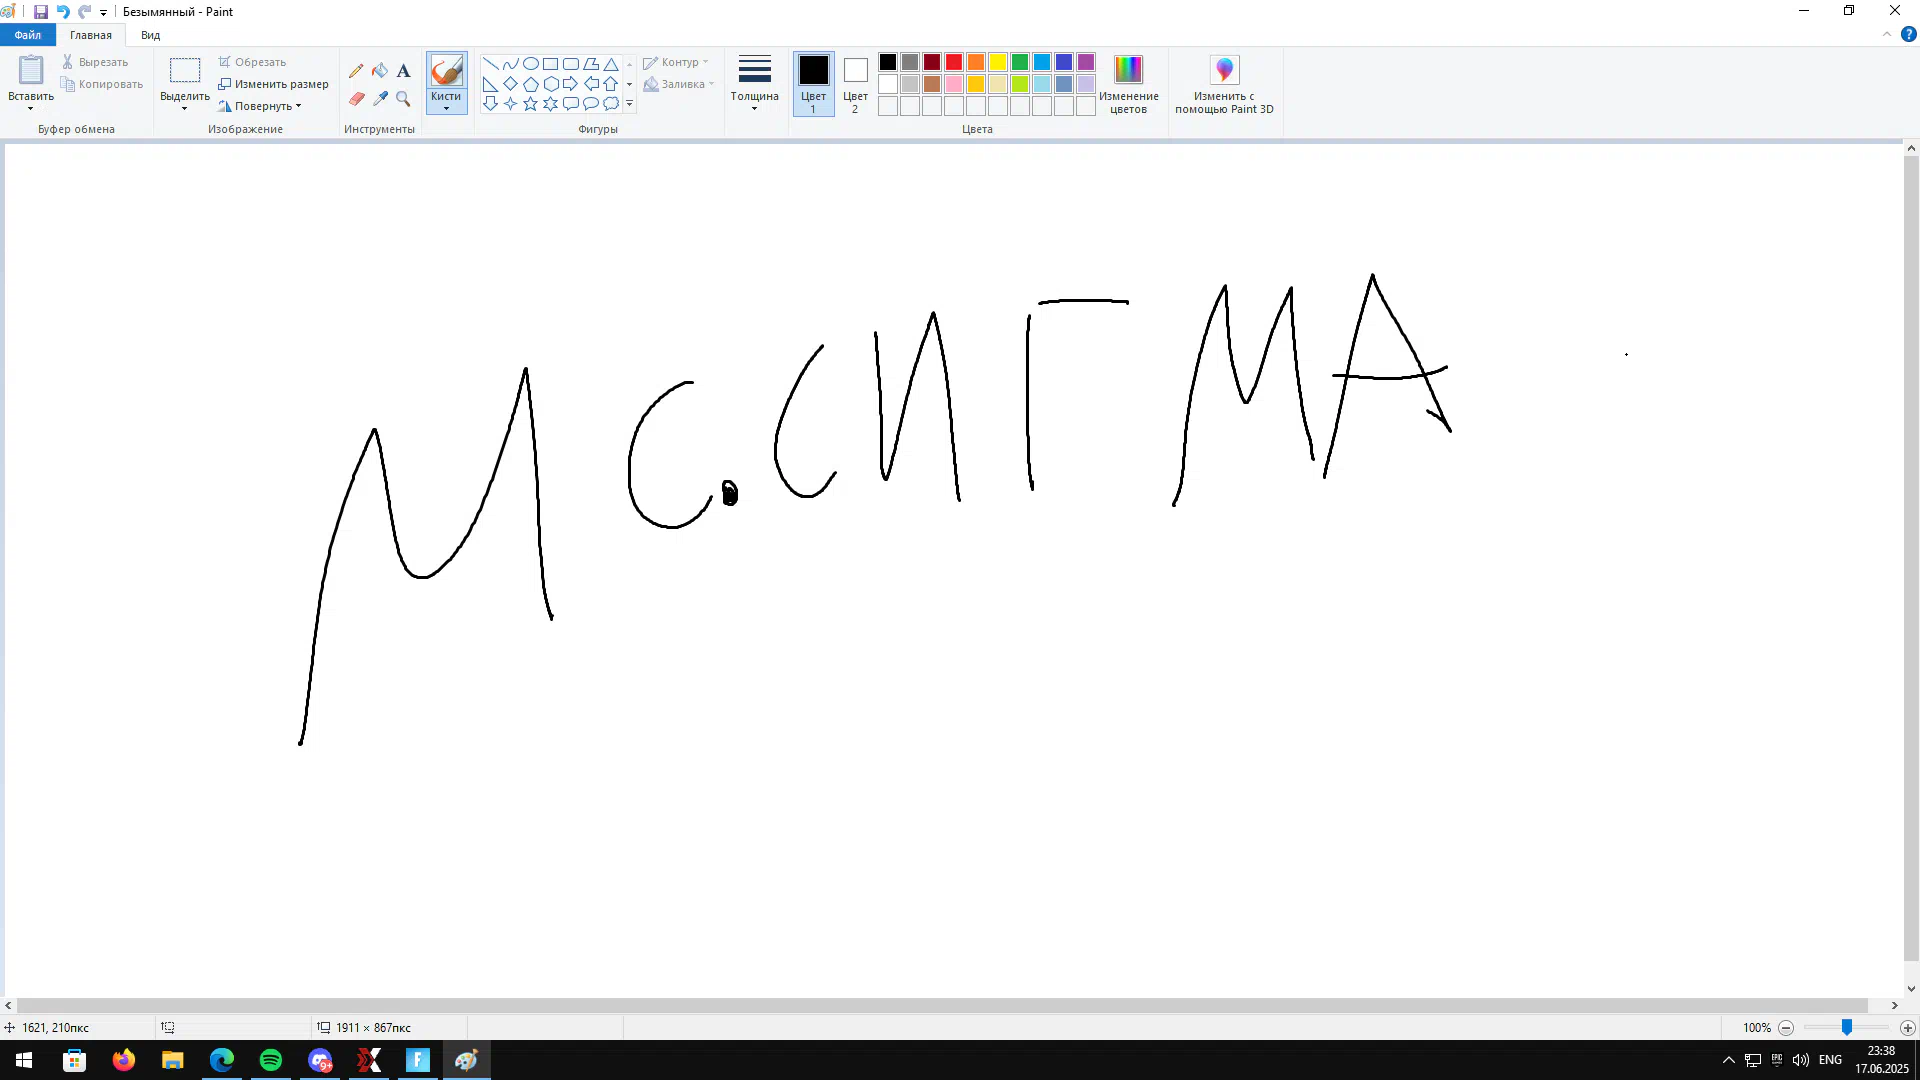The height and width of the screenshot is (1080, 1920).
Task: Choose the Right arrow shape
Action: point(570,84)
